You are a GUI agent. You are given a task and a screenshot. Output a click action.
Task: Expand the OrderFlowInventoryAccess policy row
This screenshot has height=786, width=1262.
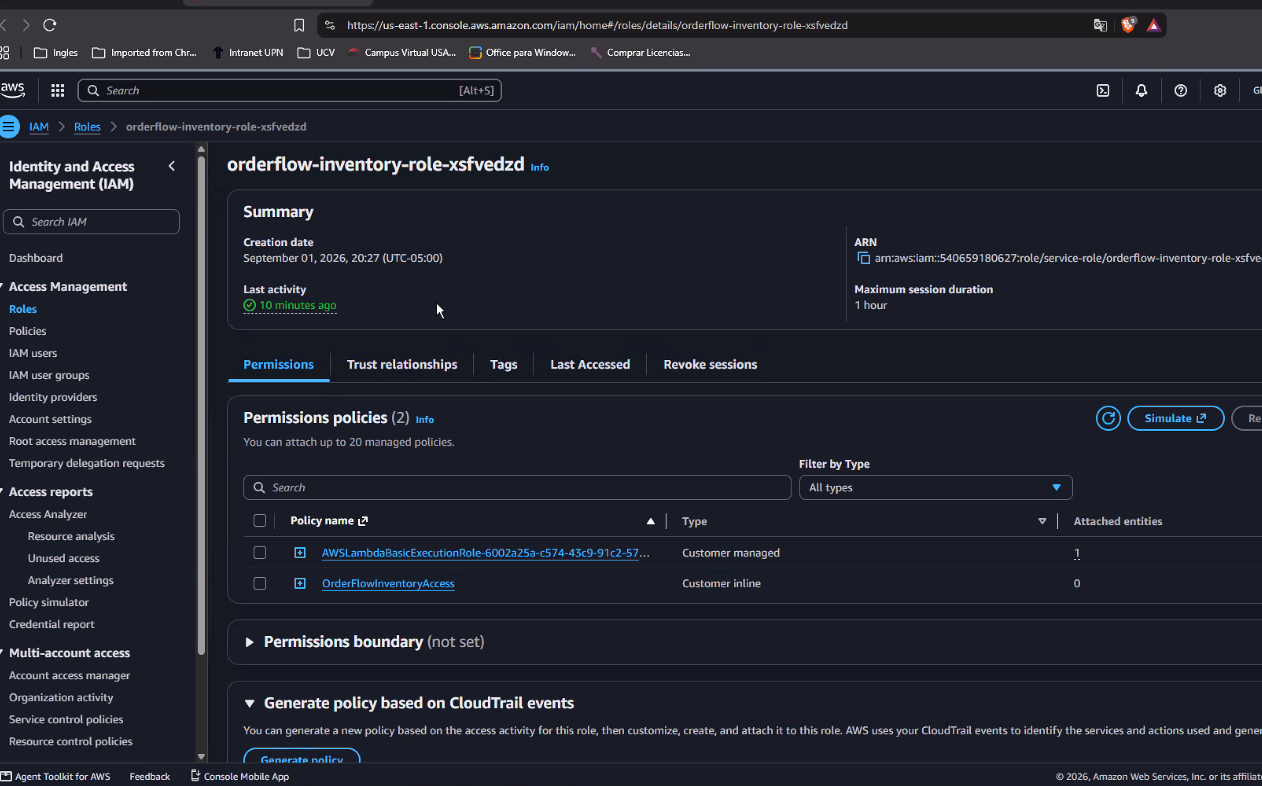[300, 583]
